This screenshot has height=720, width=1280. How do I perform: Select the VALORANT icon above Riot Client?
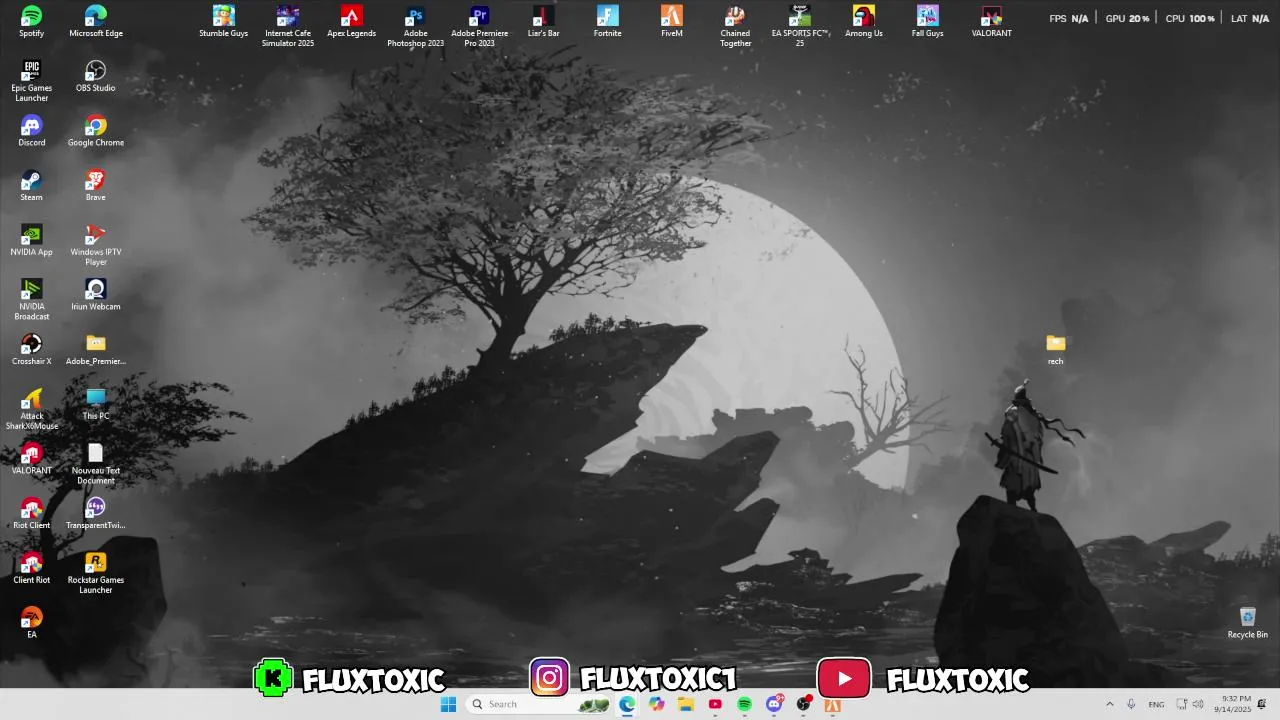click(31, 459)
